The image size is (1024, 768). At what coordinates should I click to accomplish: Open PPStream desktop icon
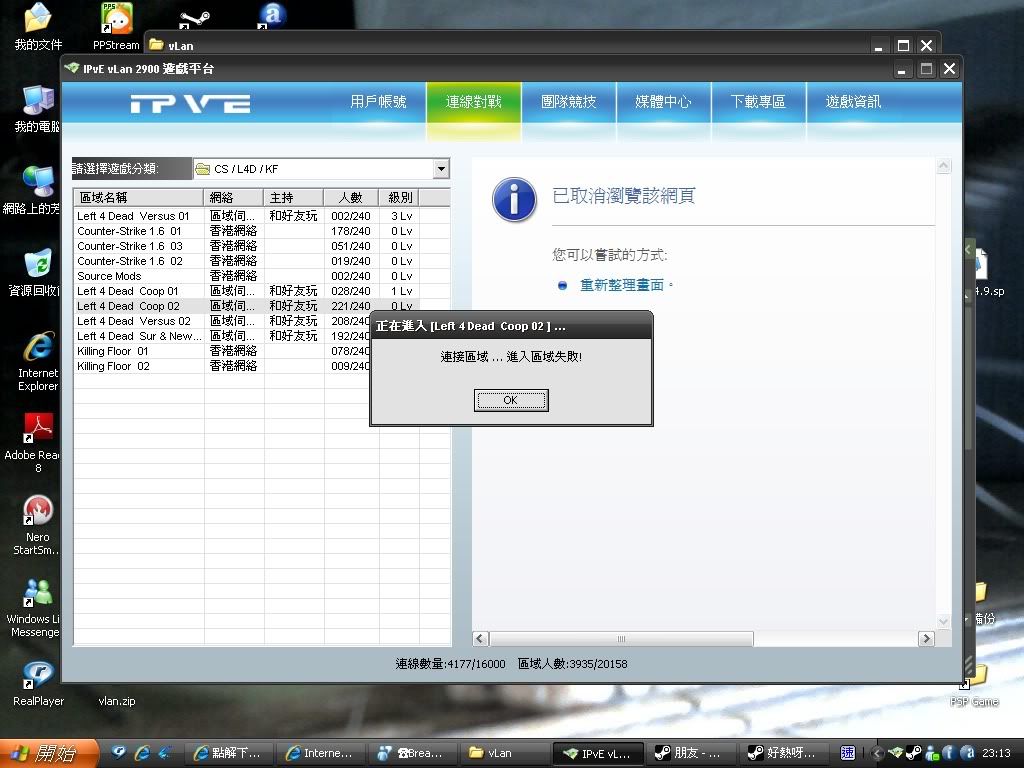[116, 19]
